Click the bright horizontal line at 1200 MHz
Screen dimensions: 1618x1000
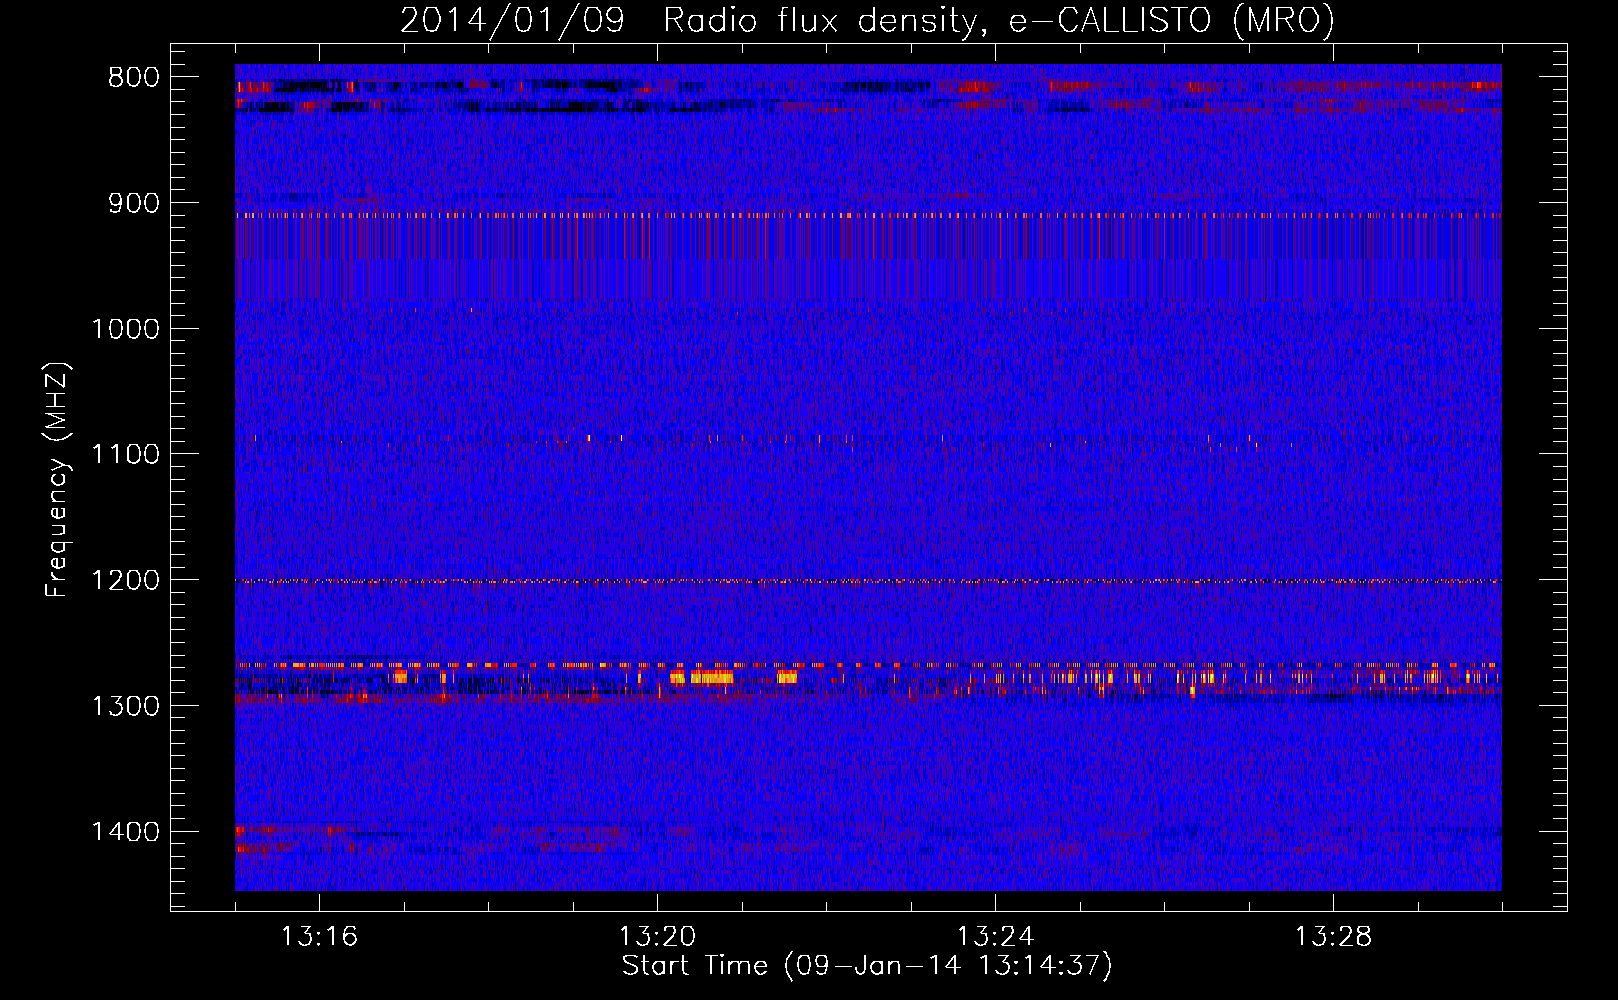(x=868, y=581)
